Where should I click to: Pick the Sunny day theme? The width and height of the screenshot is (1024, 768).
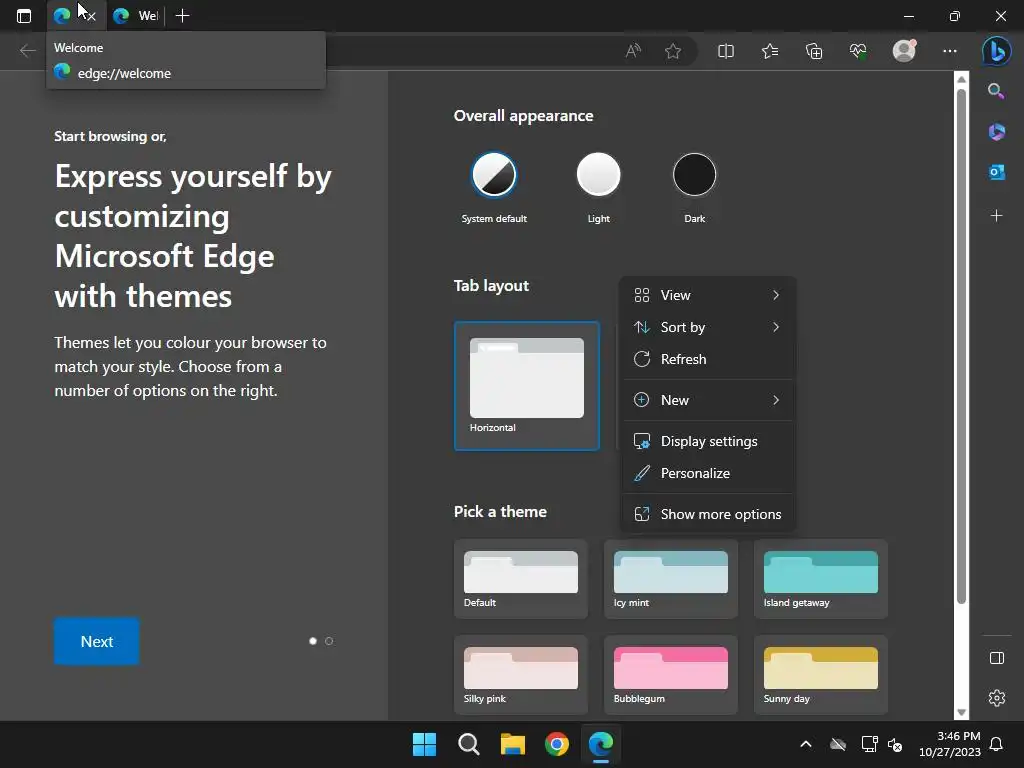click(x=821, y=675)
